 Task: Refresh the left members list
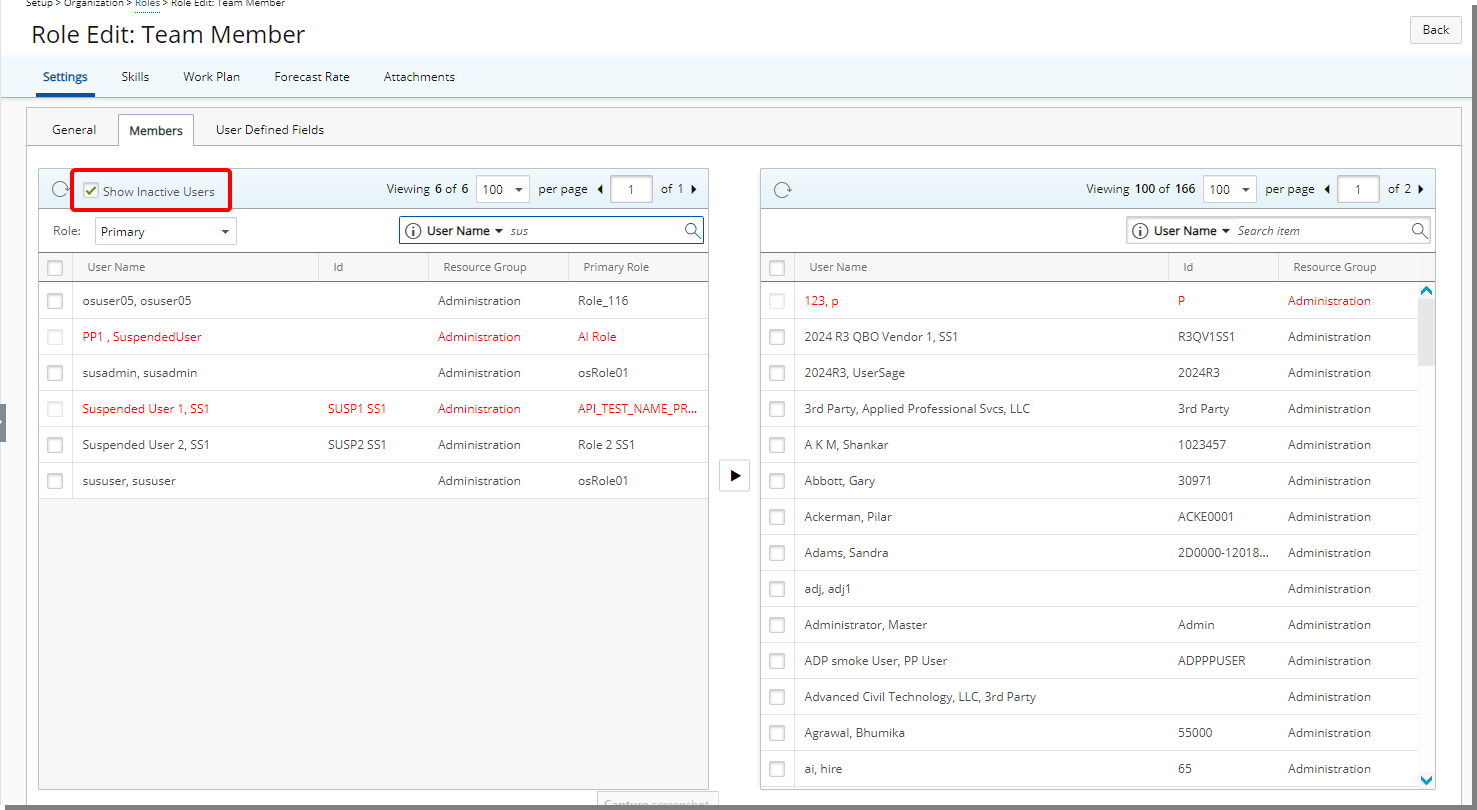pos(61,190)
